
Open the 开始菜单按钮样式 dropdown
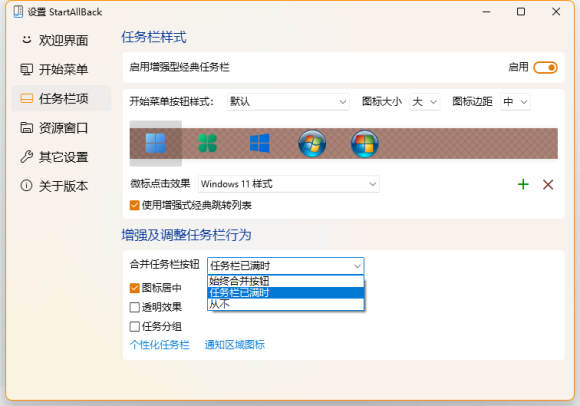(x=288, y=102)
